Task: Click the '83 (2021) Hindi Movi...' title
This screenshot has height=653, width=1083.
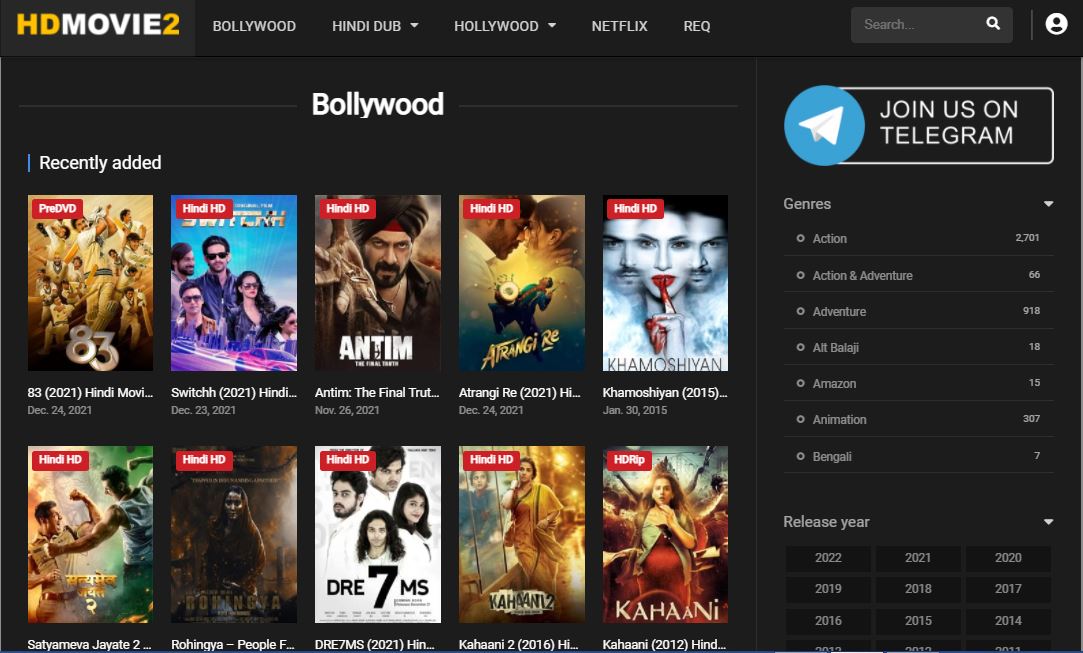Action: pyautogui.click(x=90, y=392)
